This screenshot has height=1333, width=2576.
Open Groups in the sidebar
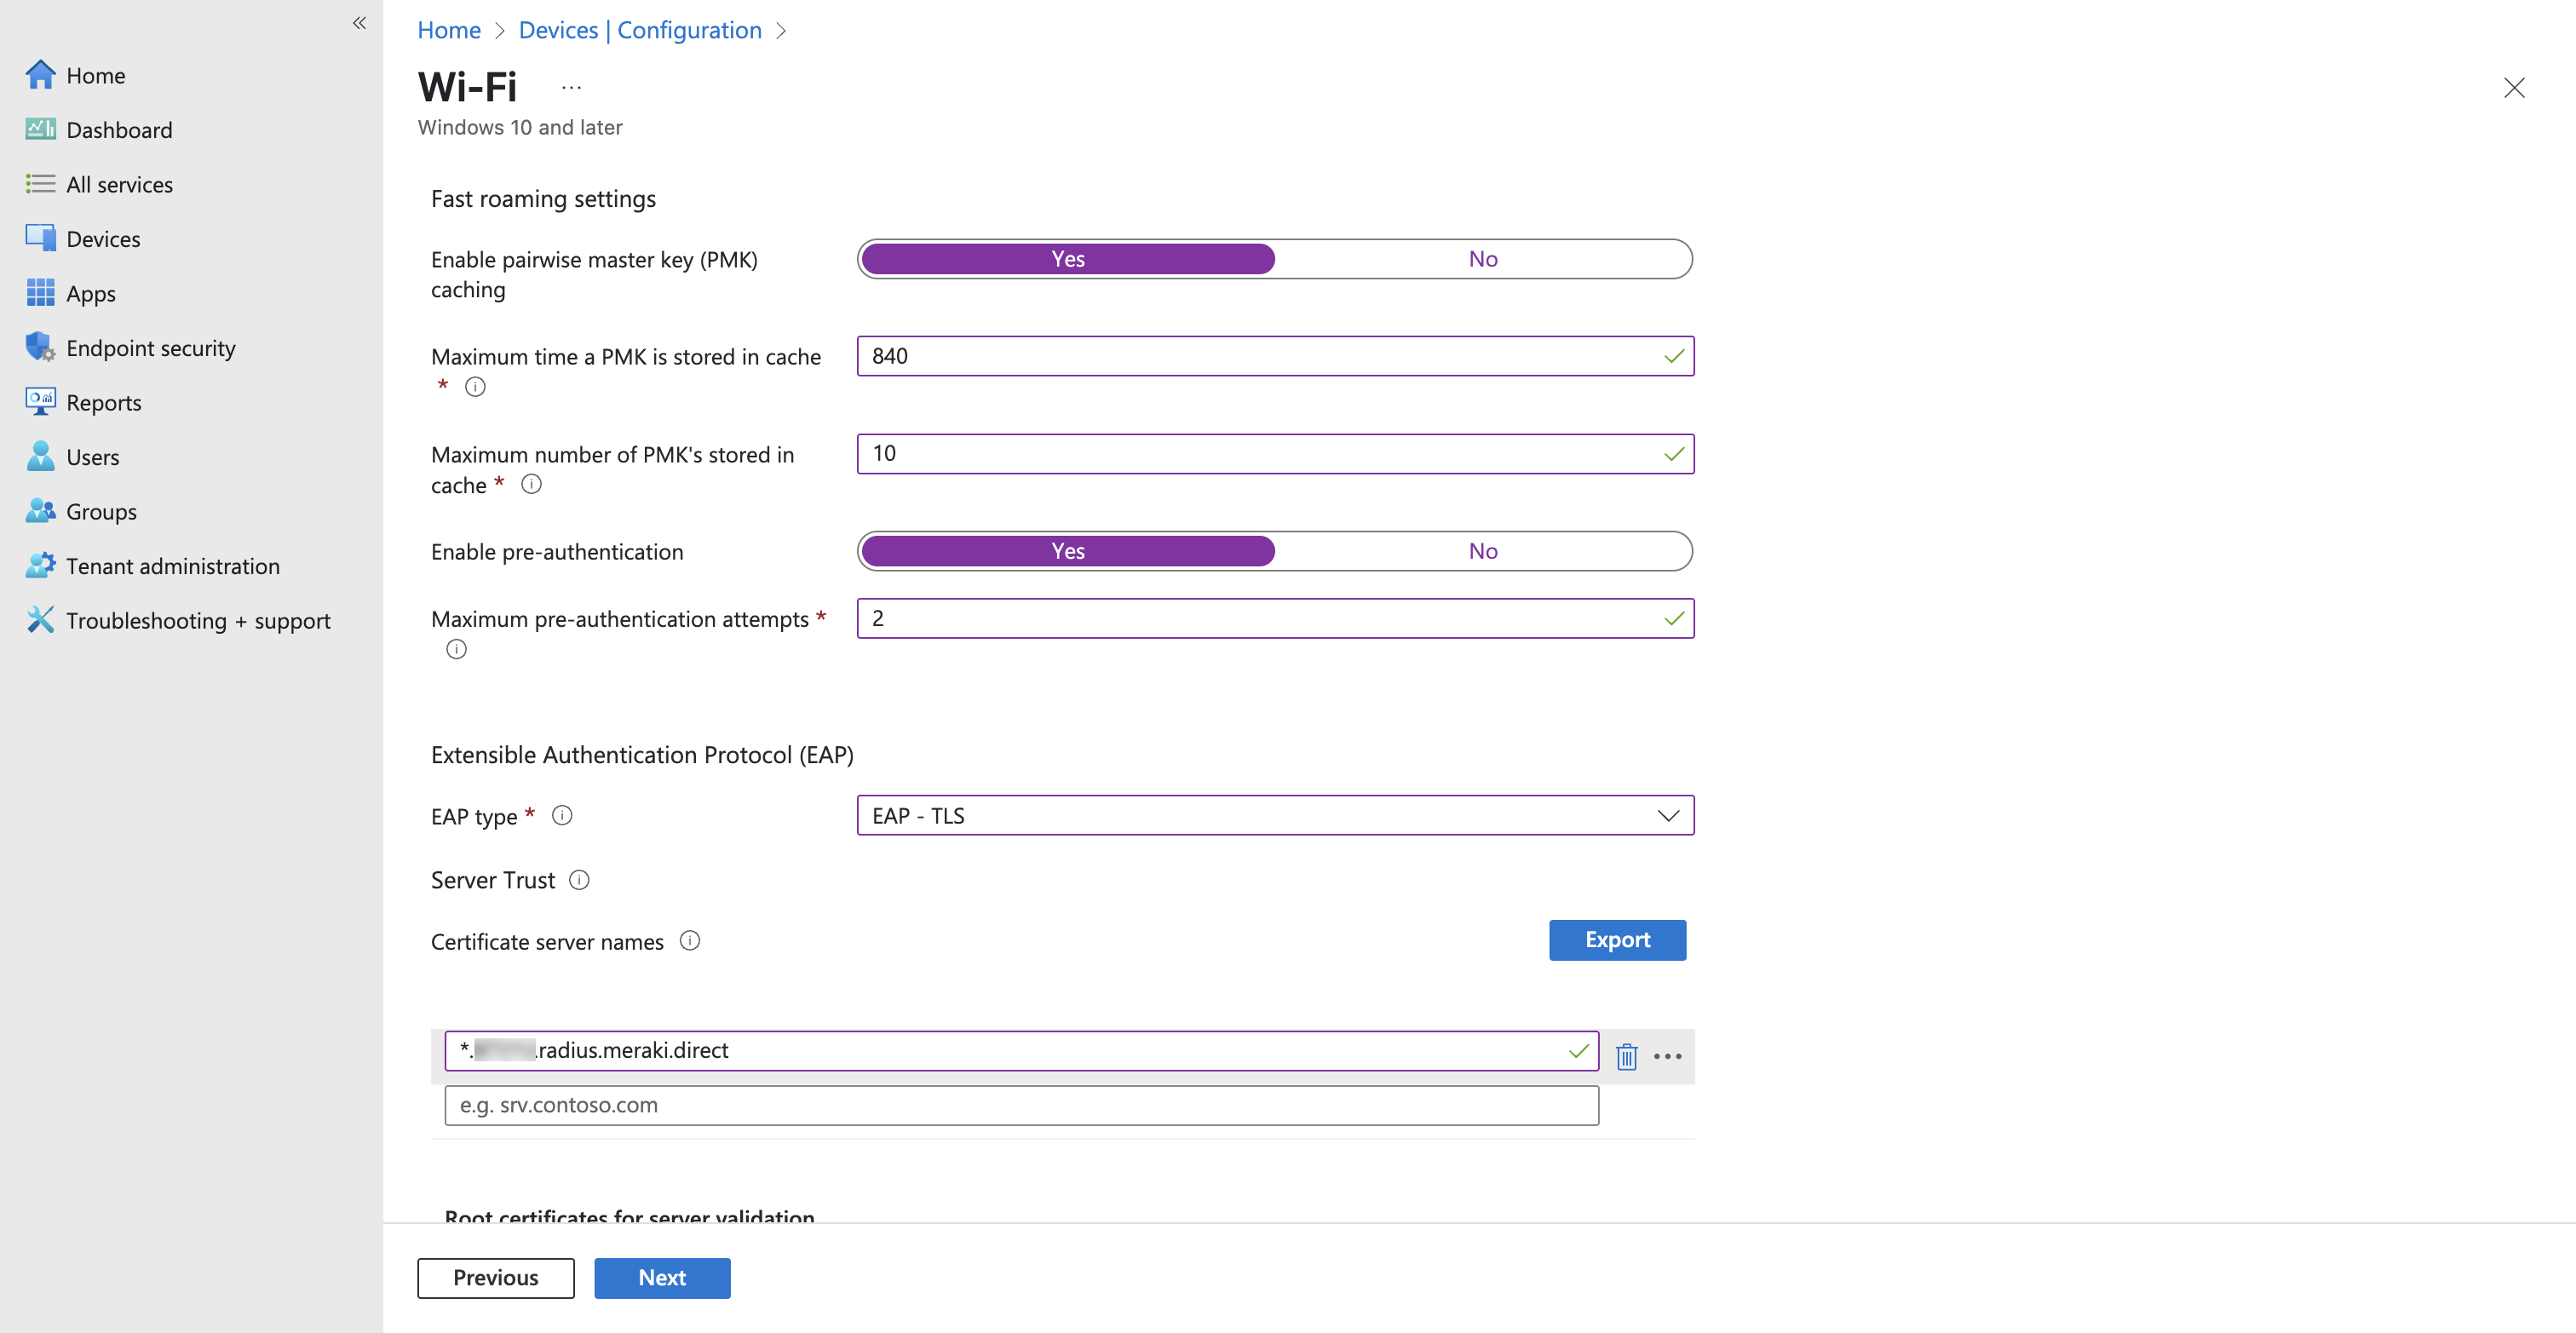(101, 511)
